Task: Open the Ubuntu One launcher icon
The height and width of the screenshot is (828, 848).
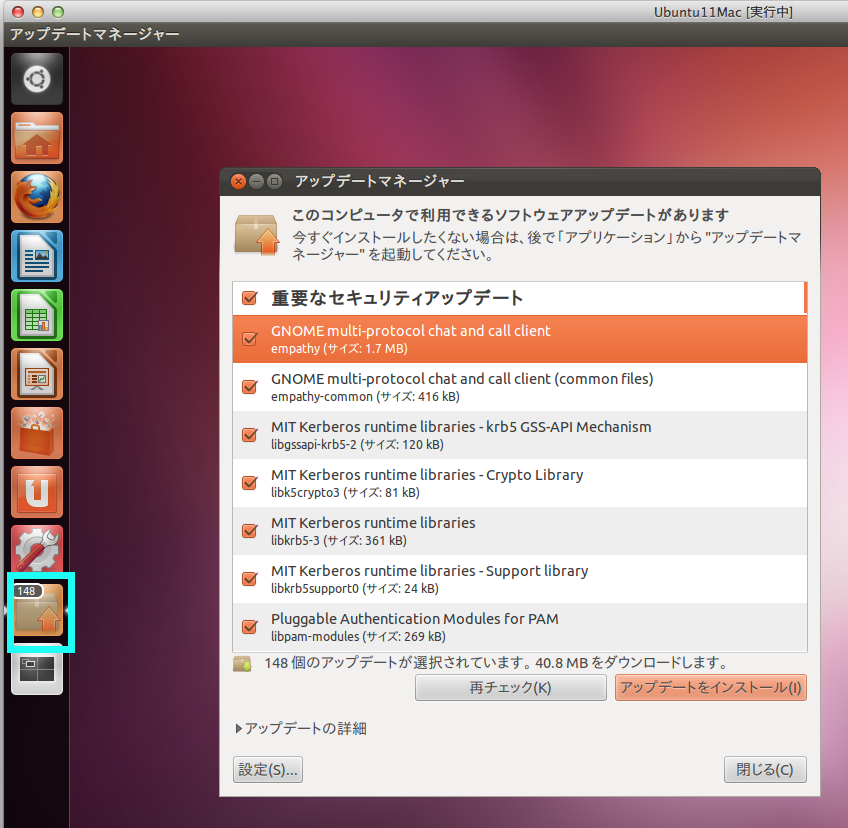Action: [x=37, y=492]
